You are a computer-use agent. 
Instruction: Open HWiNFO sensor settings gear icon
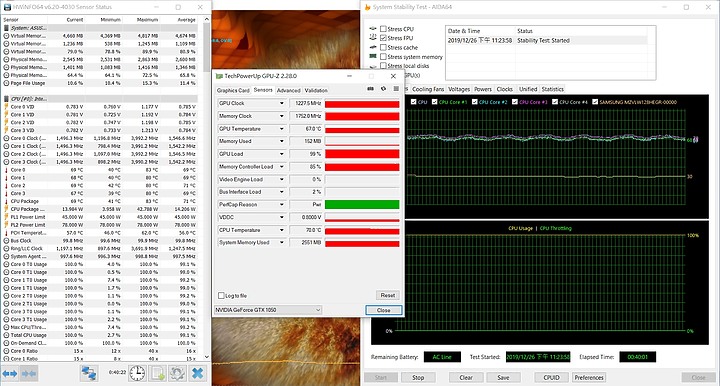pos(177,374)
